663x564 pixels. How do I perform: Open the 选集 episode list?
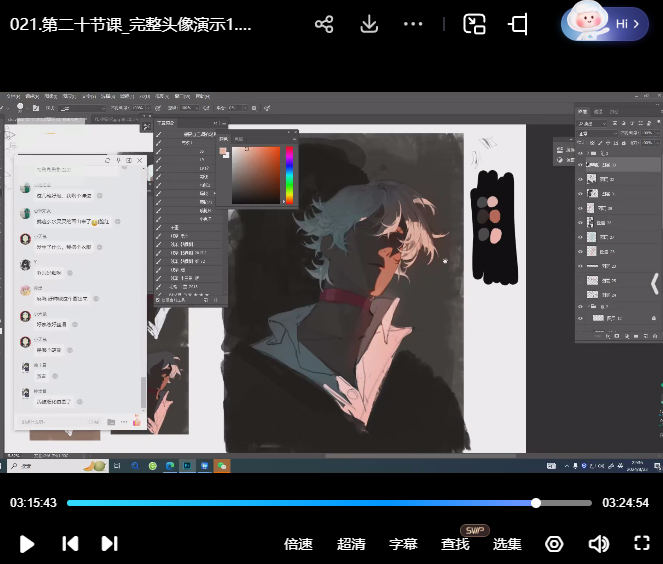[x=507, y=544]
